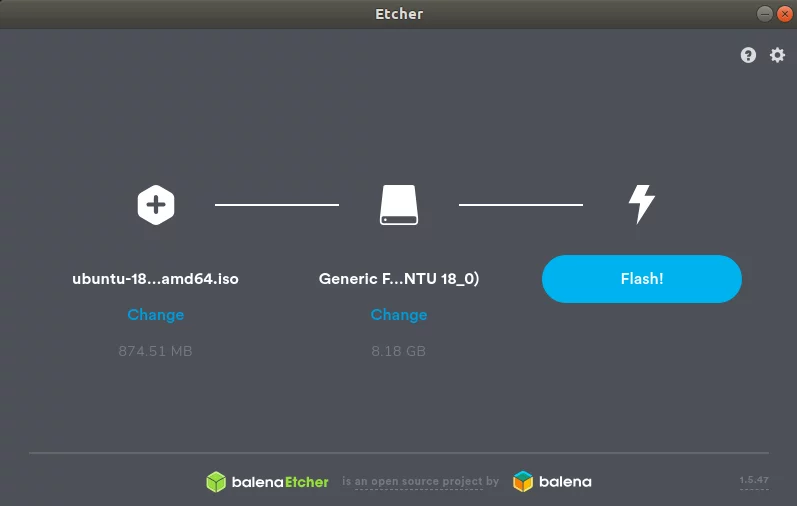Click the drive icon in the middle
Screen dimensions: 797x506
pos(399,205)
